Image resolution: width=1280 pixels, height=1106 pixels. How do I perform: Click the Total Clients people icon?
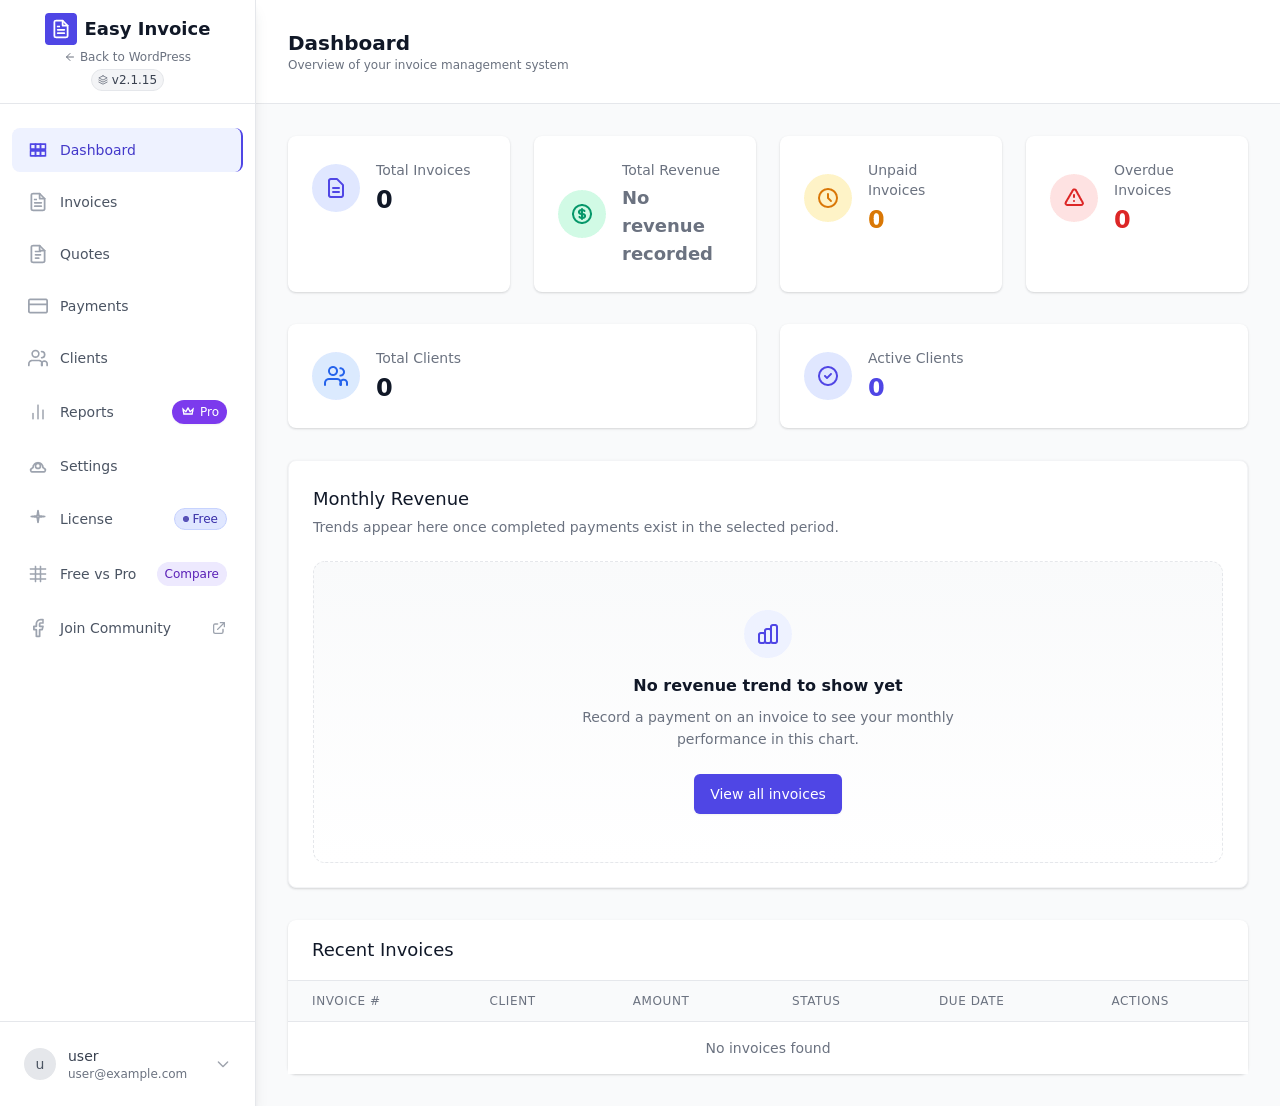[336, 376]
